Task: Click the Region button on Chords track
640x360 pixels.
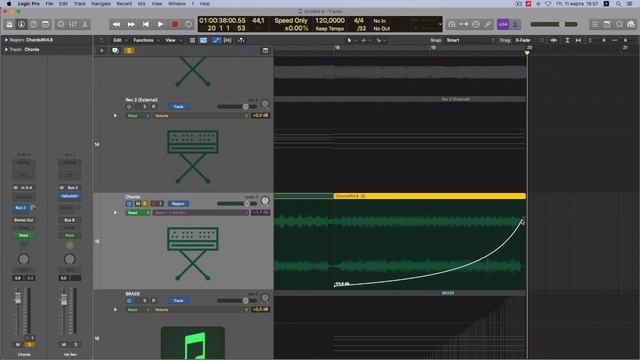Action: [178, 204]
